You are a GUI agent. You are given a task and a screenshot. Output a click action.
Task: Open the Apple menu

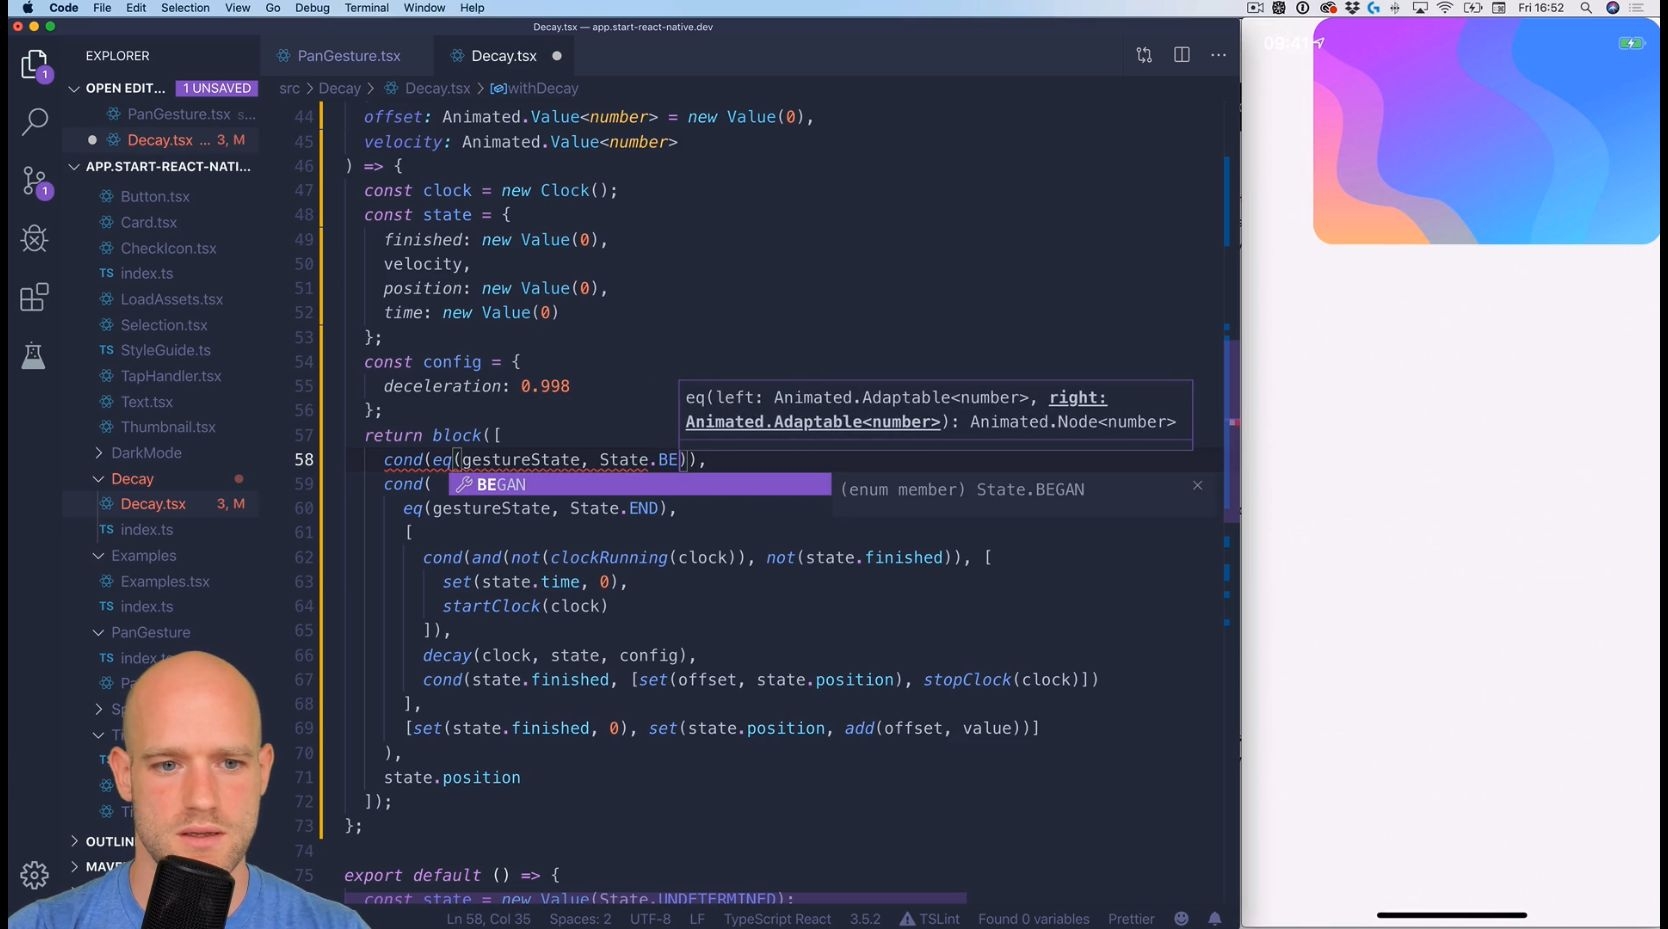pyautogui.click(x=27, y=8)
